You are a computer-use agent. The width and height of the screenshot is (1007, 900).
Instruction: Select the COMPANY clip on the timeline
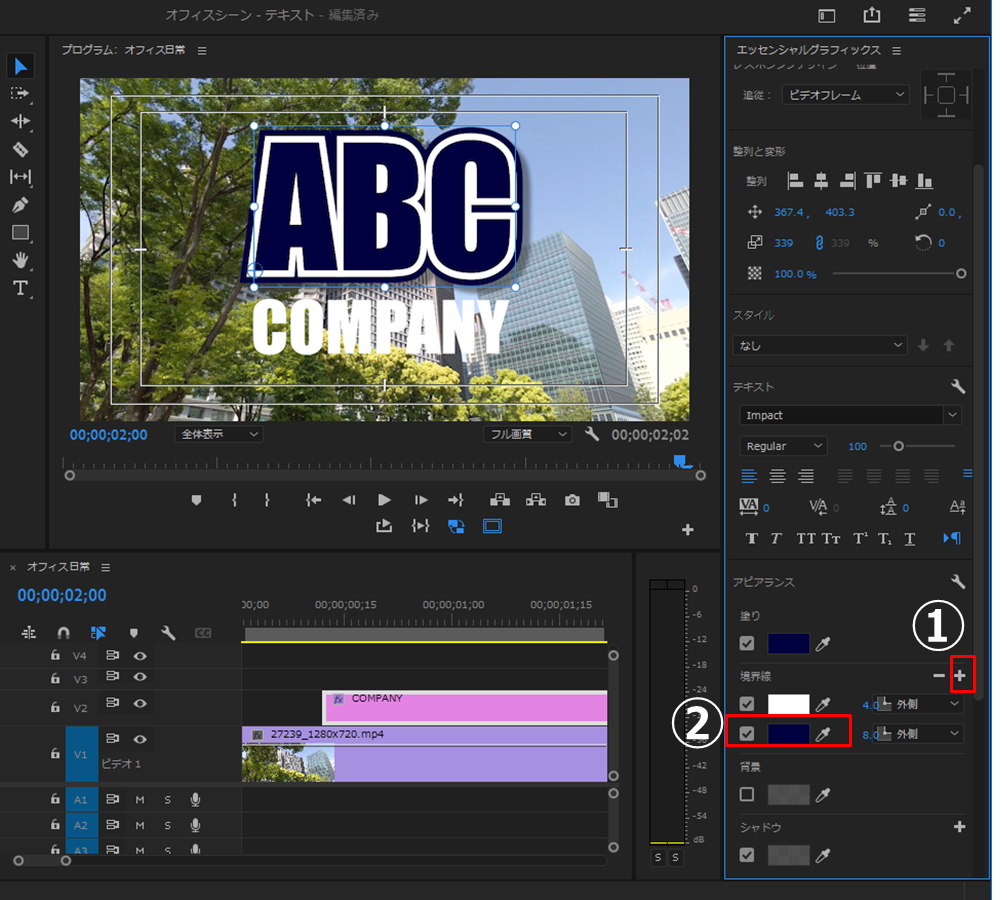tap(465, 707)
